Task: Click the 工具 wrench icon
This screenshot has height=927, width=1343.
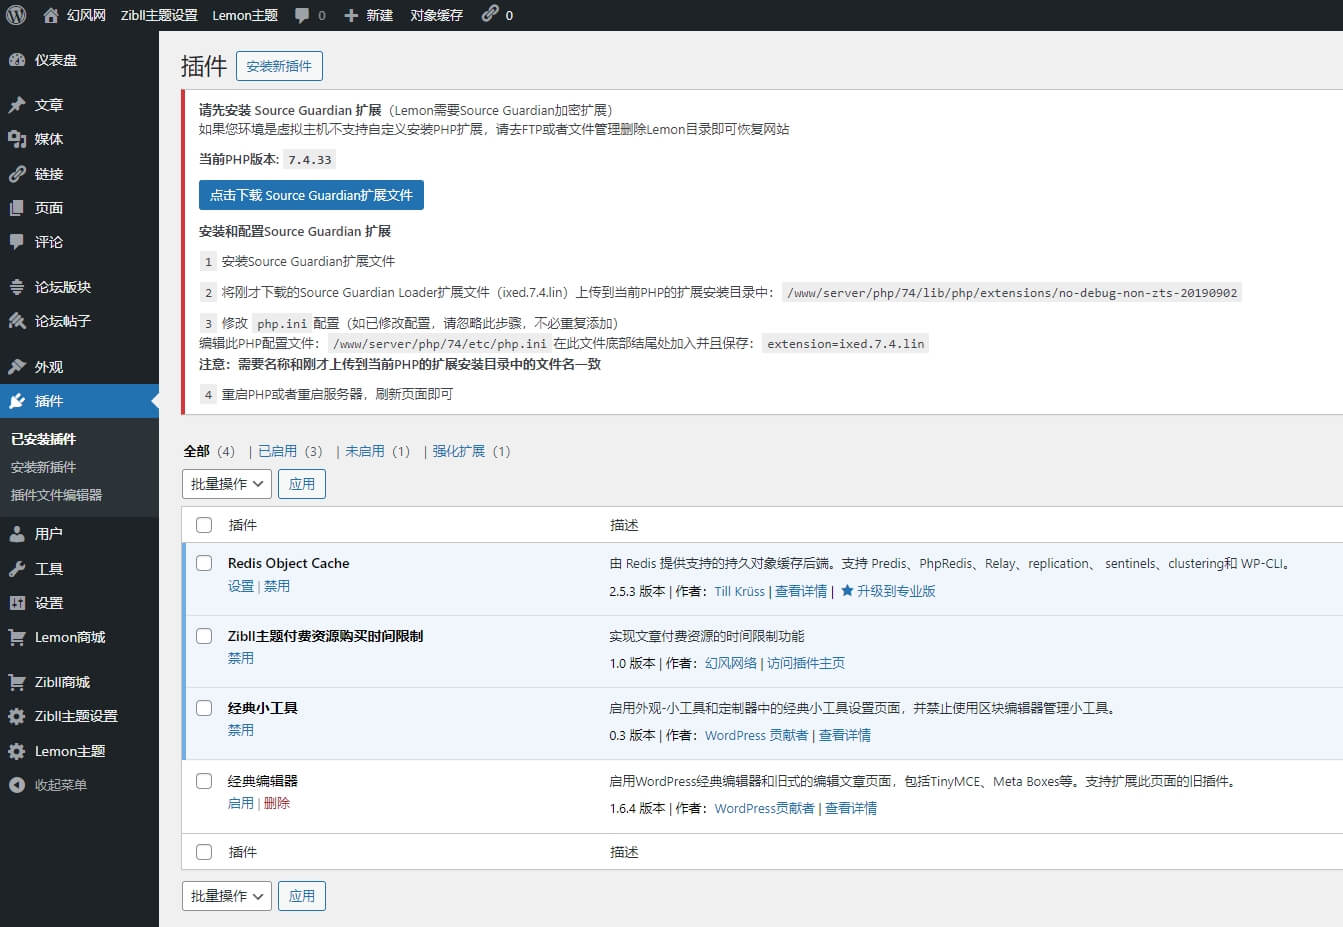Action: pyautogui.click(x=17, y=569)
